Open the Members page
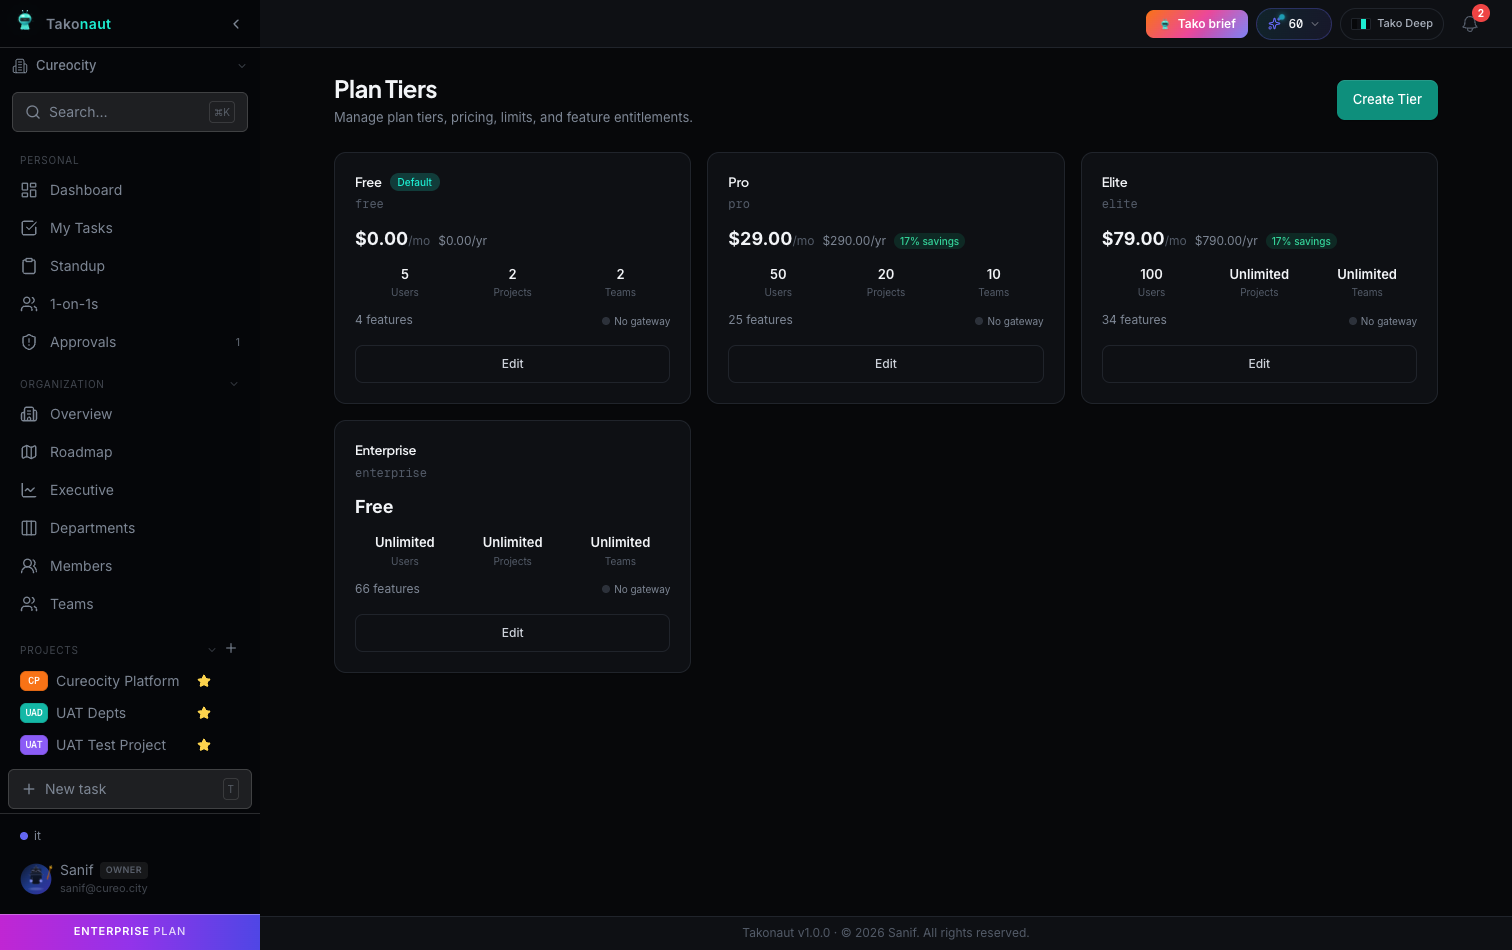This screenshot has width=1512, height=950. [130, 566]
